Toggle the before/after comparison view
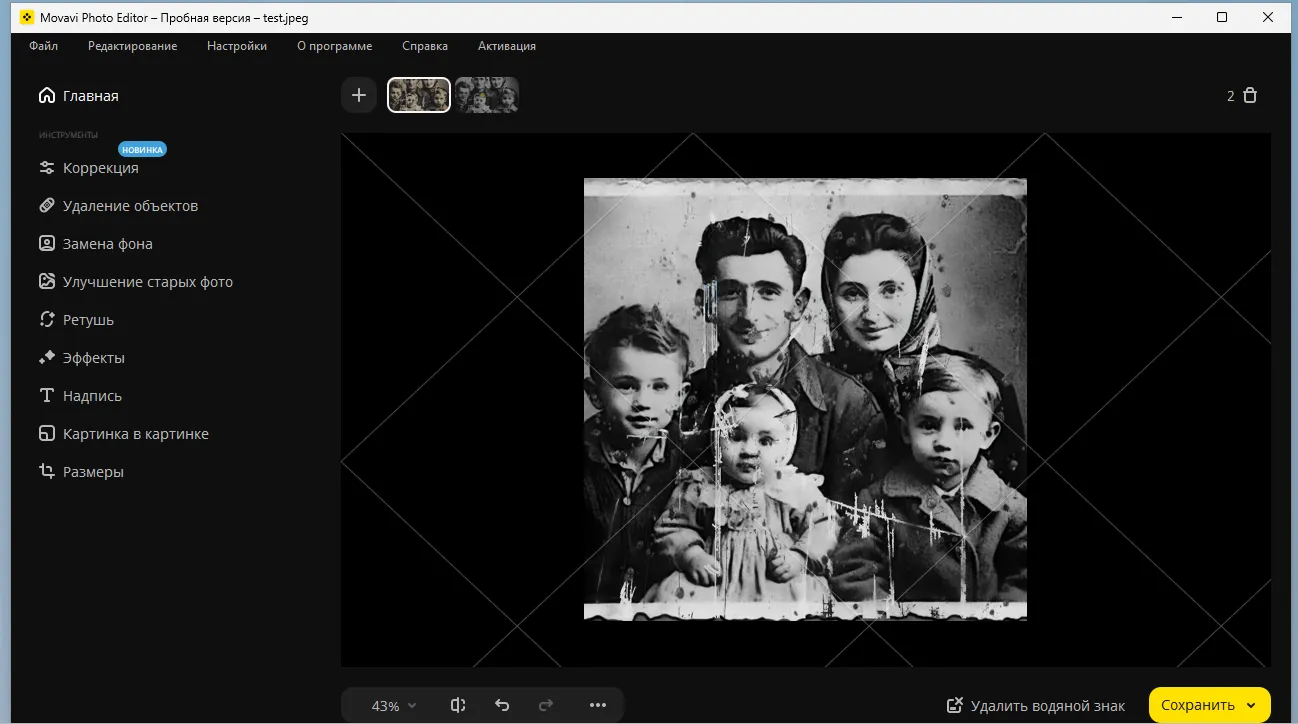 coord(457,705)
